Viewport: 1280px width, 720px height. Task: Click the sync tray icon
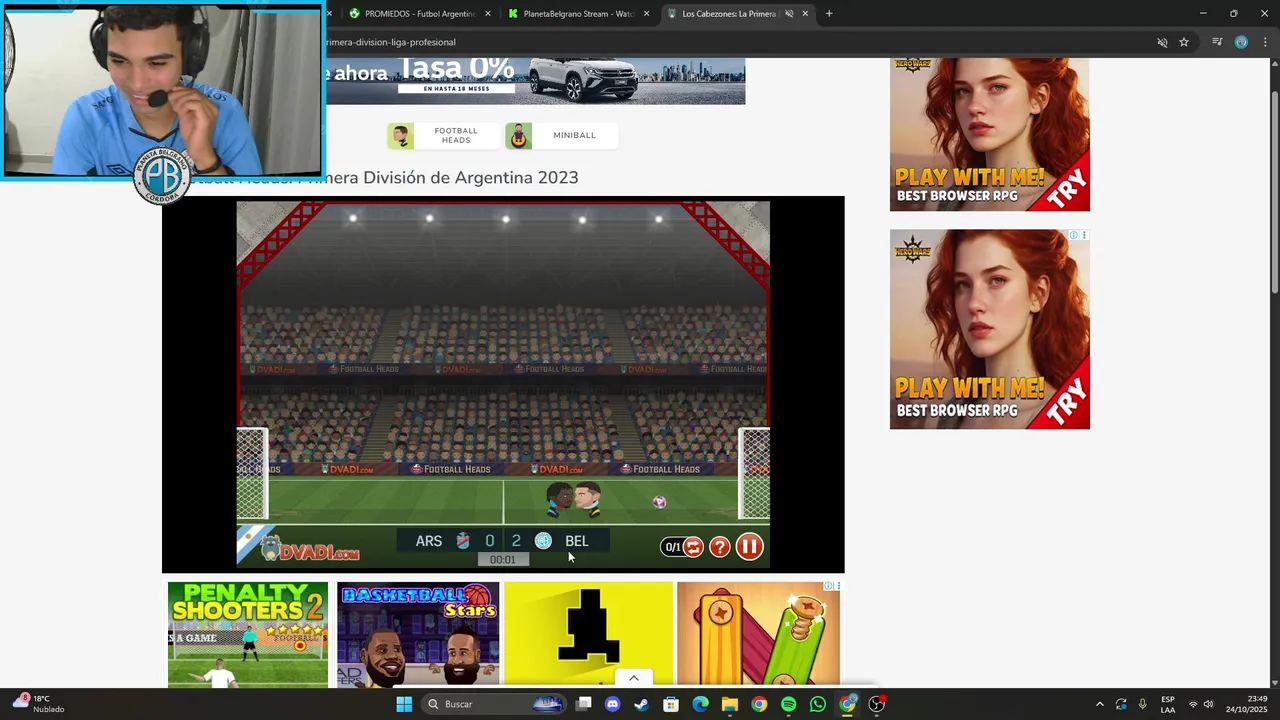(x=1121, y=704)
